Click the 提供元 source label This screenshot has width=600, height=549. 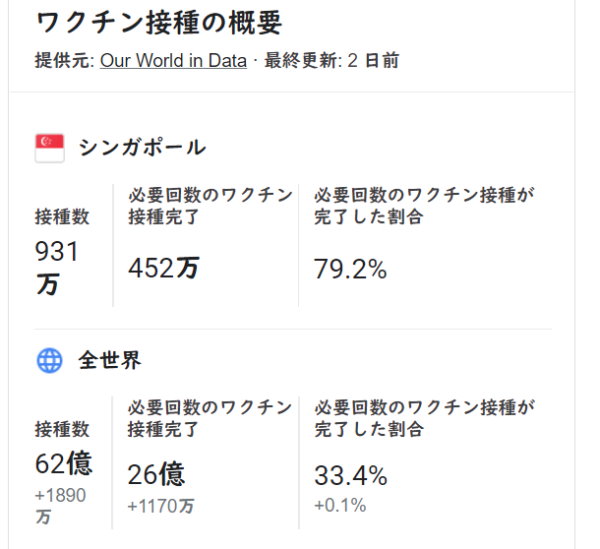click(x=64, y=60)
